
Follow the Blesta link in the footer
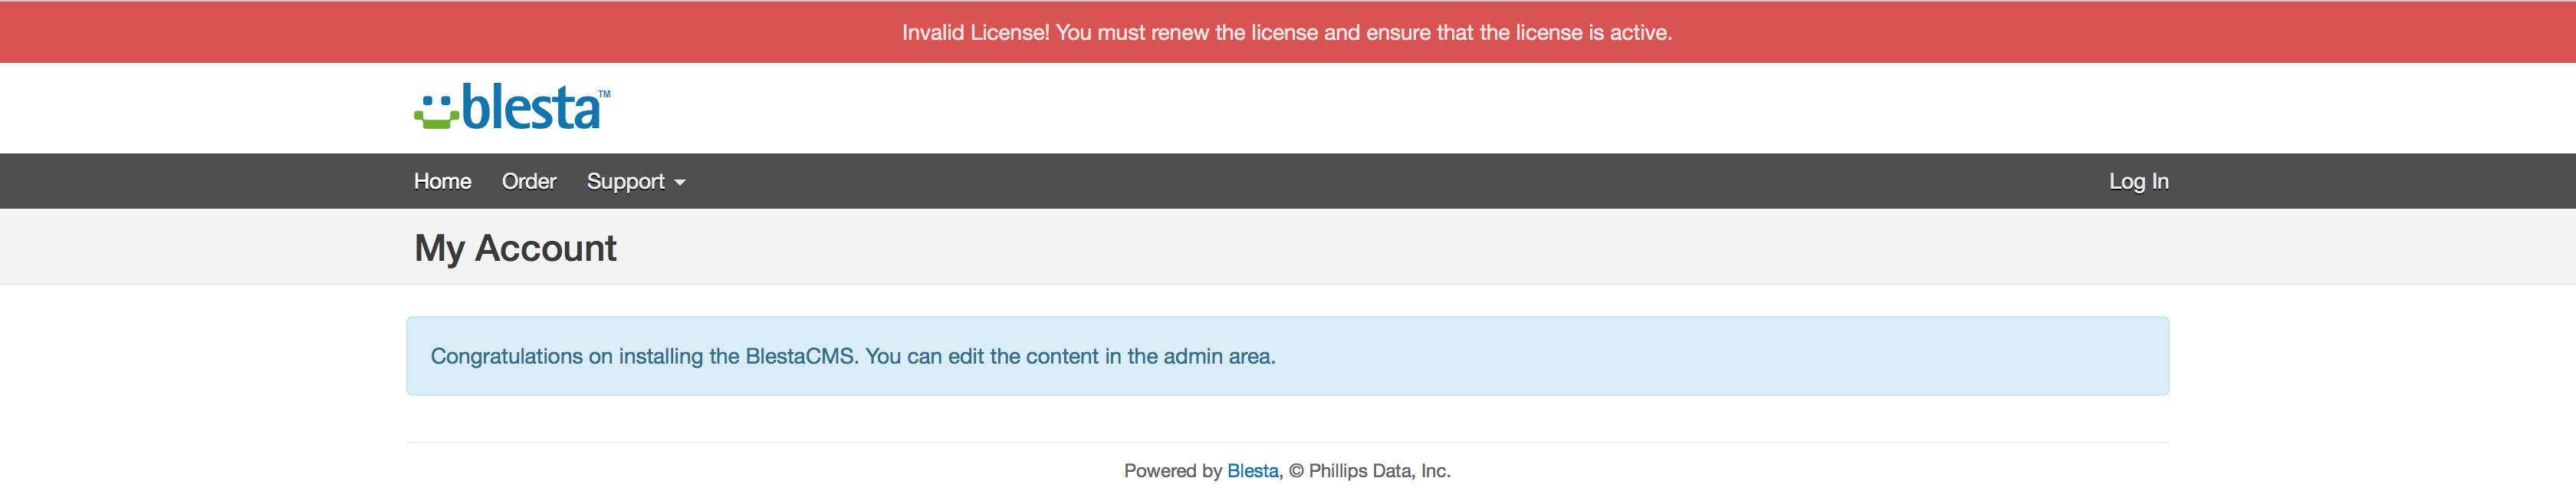1252,471
